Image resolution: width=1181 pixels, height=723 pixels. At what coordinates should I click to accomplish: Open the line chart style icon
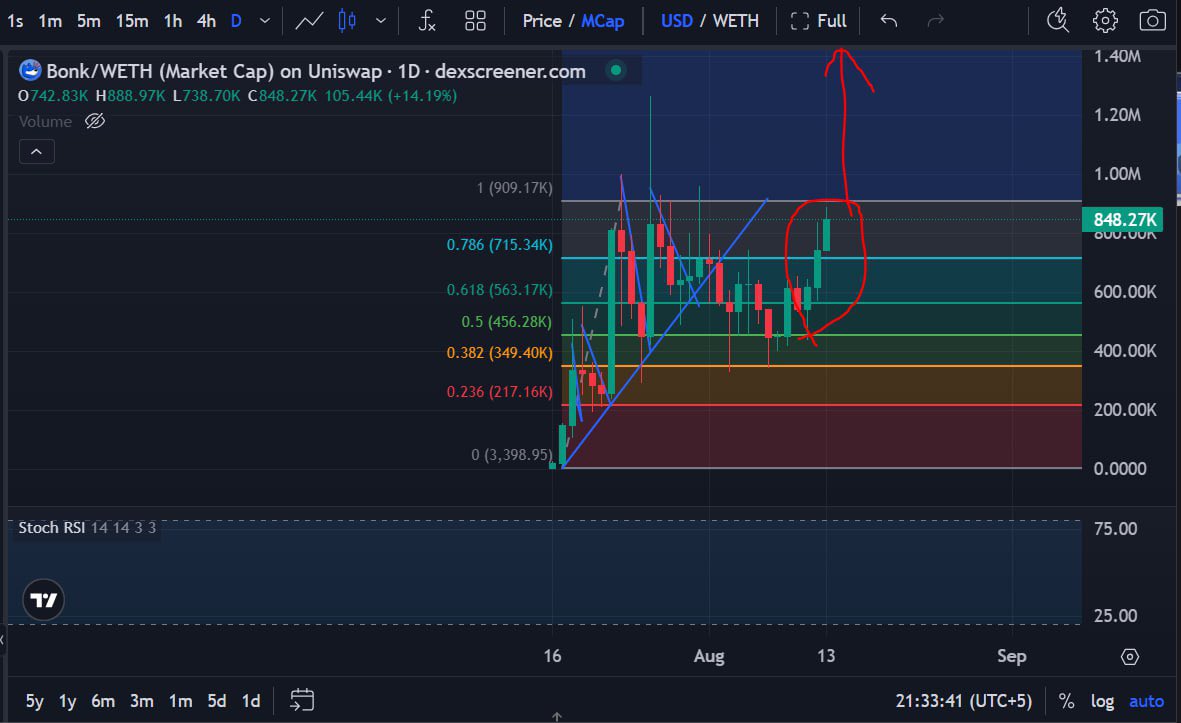point(309,21)
